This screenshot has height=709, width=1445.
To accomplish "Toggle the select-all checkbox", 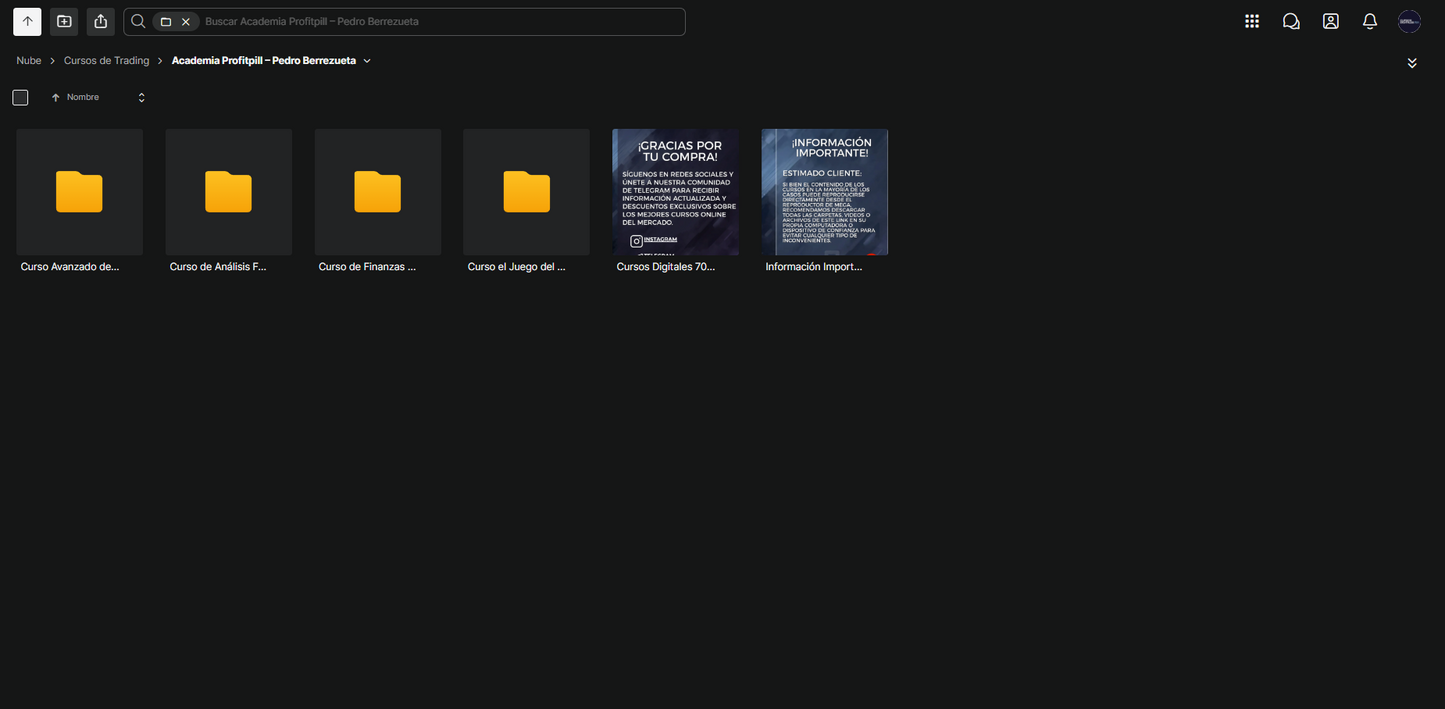I will point(20,97).
